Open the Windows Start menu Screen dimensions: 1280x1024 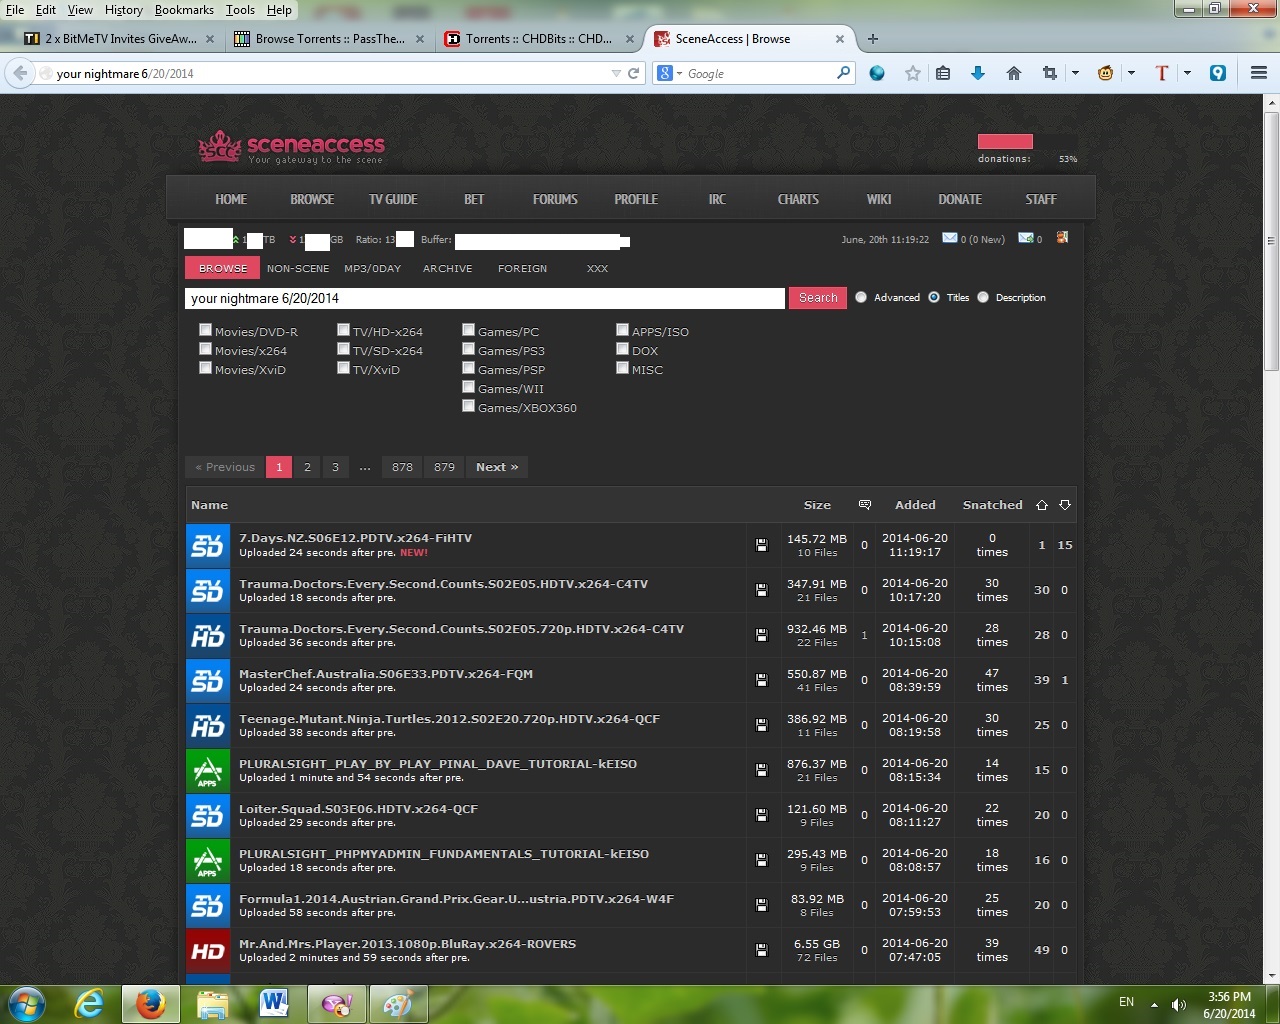[x=27, y=1004]
